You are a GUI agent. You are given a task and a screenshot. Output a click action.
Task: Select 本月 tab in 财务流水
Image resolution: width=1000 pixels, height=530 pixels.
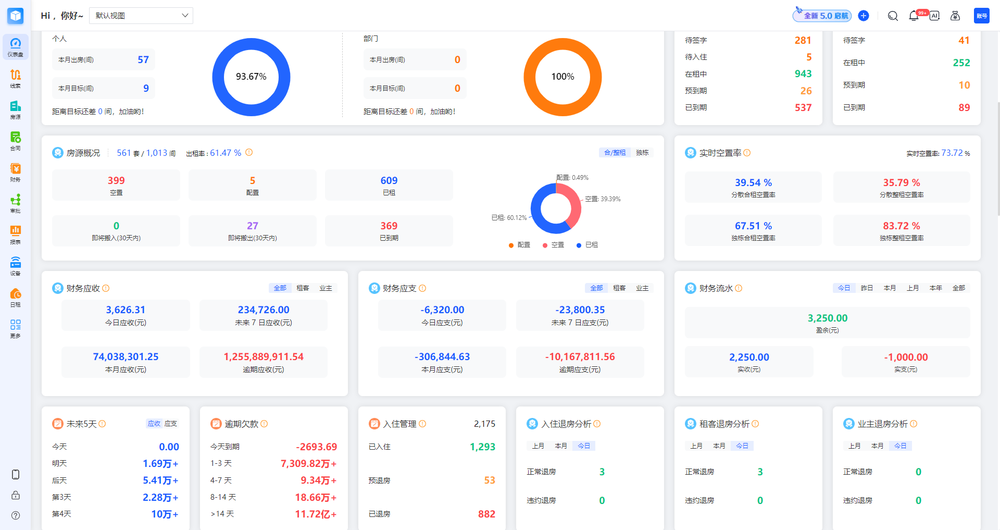(x=890, y=288)
